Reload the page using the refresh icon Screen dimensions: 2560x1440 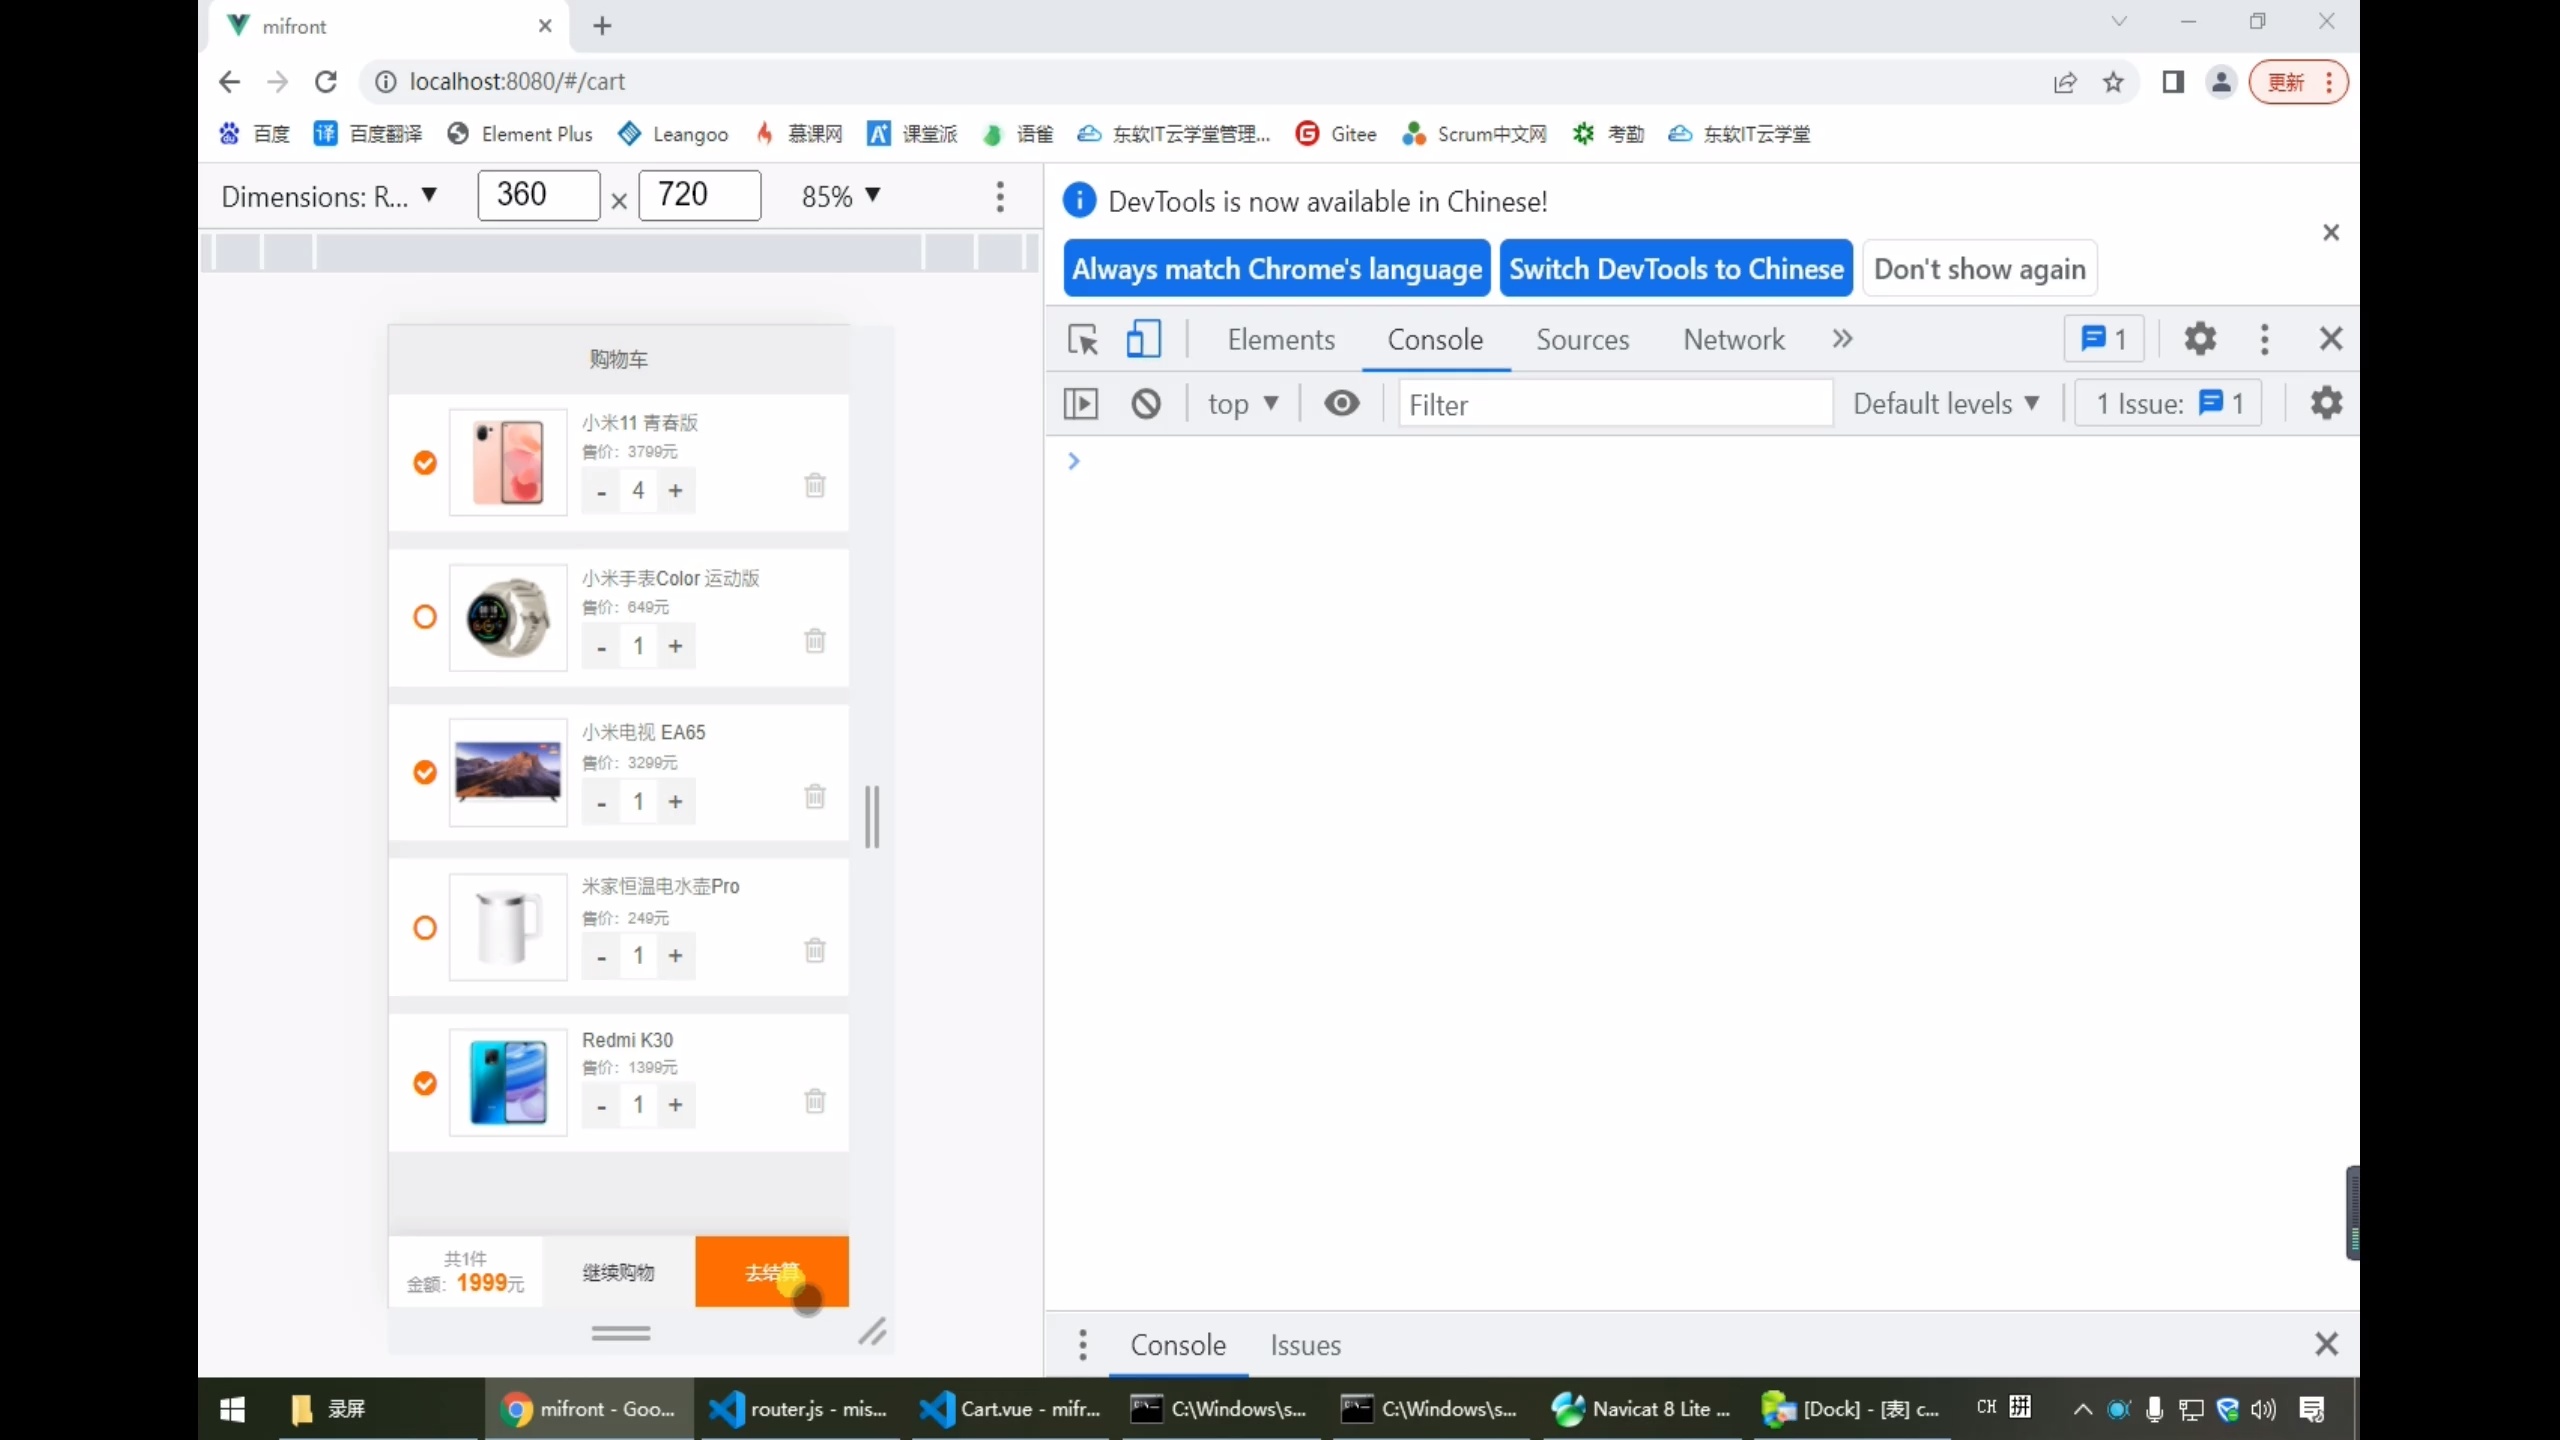(326, 82)
